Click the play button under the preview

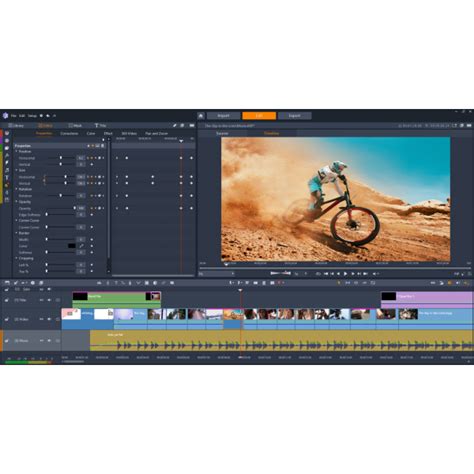345,274
